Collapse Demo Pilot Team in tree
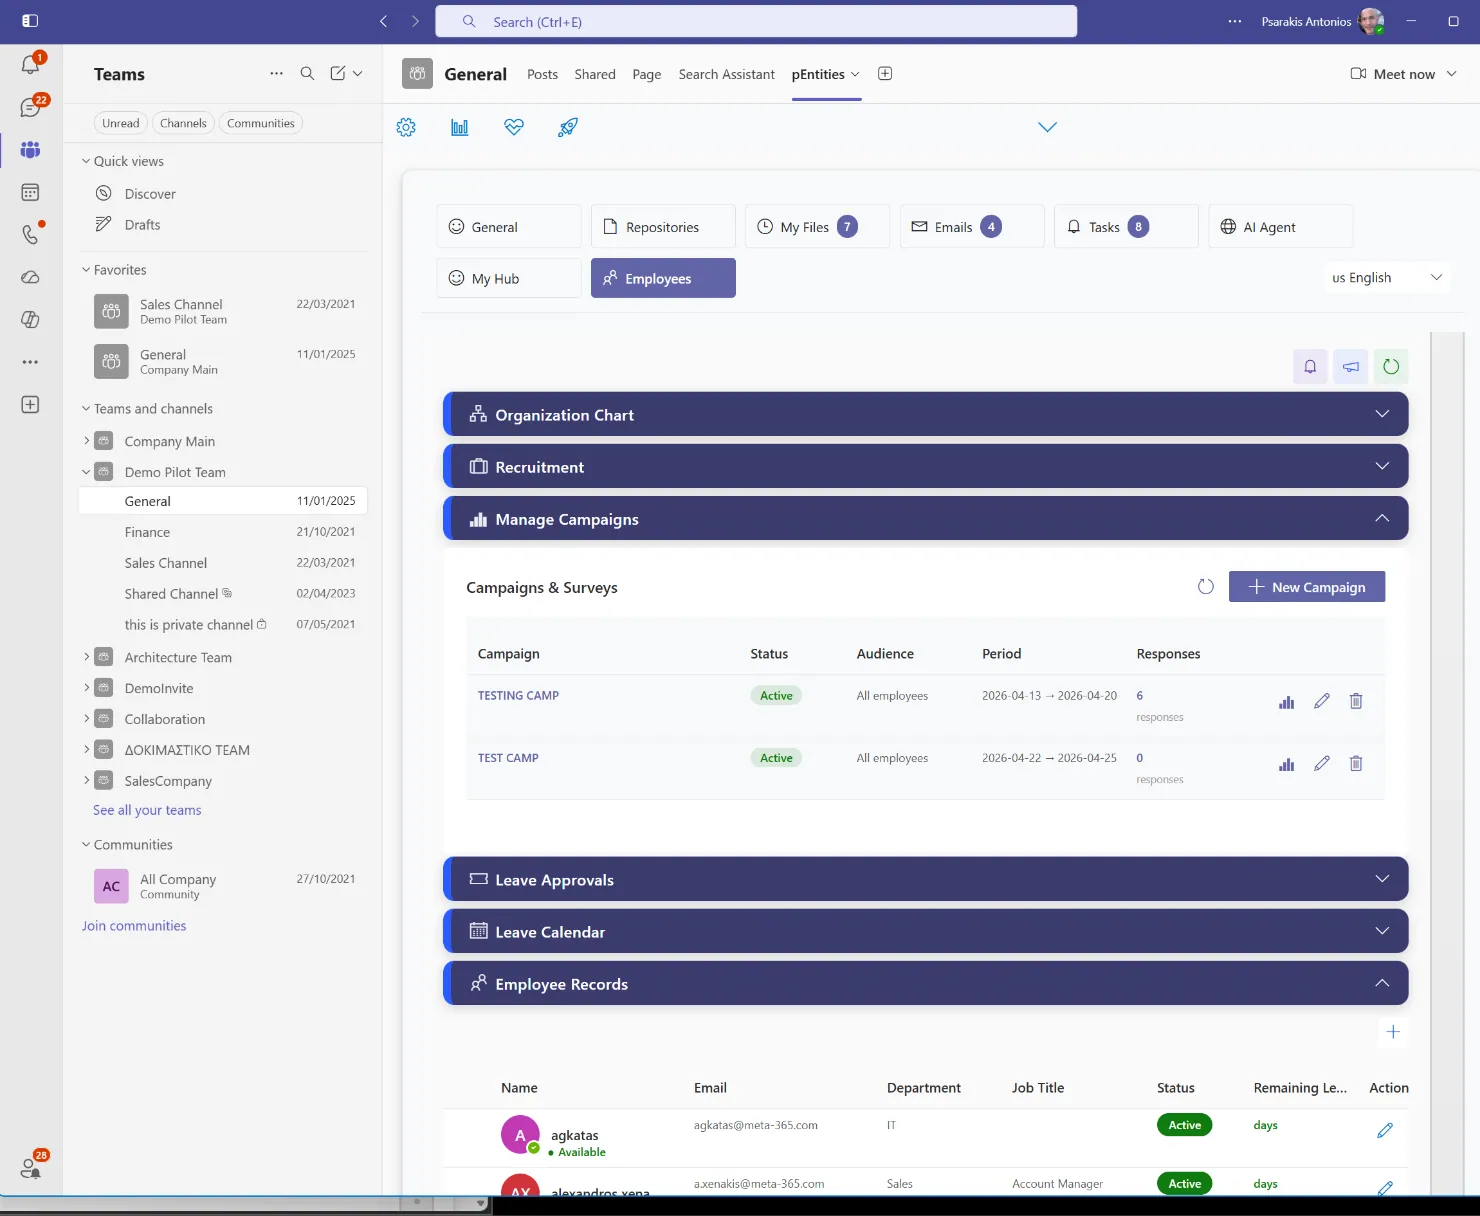 click(x=86, y=471)
